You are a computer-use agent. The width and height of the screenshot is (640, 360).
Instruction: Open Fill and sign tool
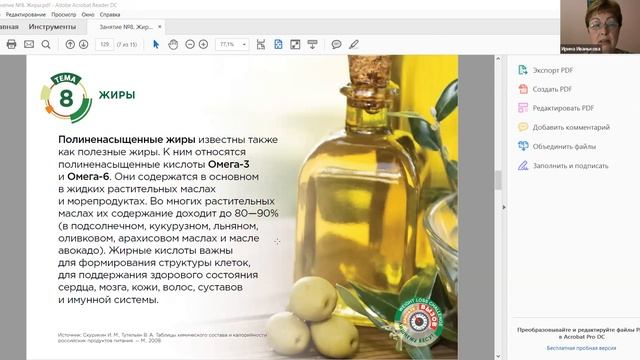563,166
